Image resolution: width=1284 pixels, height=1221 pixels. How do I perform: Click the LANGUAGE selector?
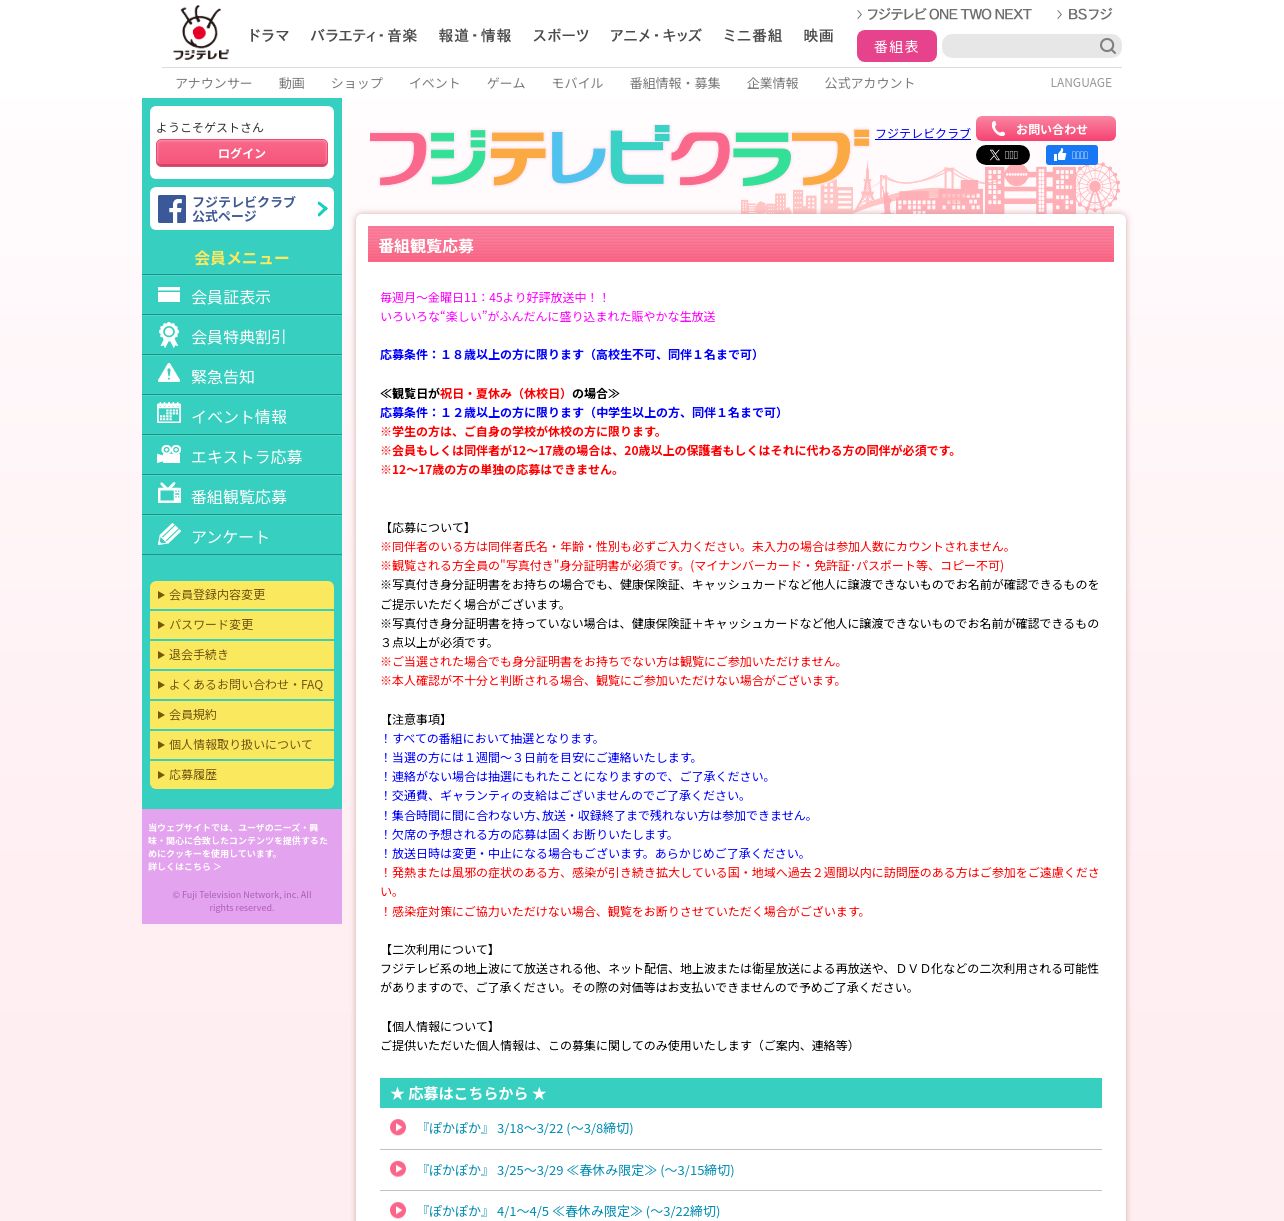(x=1081, y=83)
